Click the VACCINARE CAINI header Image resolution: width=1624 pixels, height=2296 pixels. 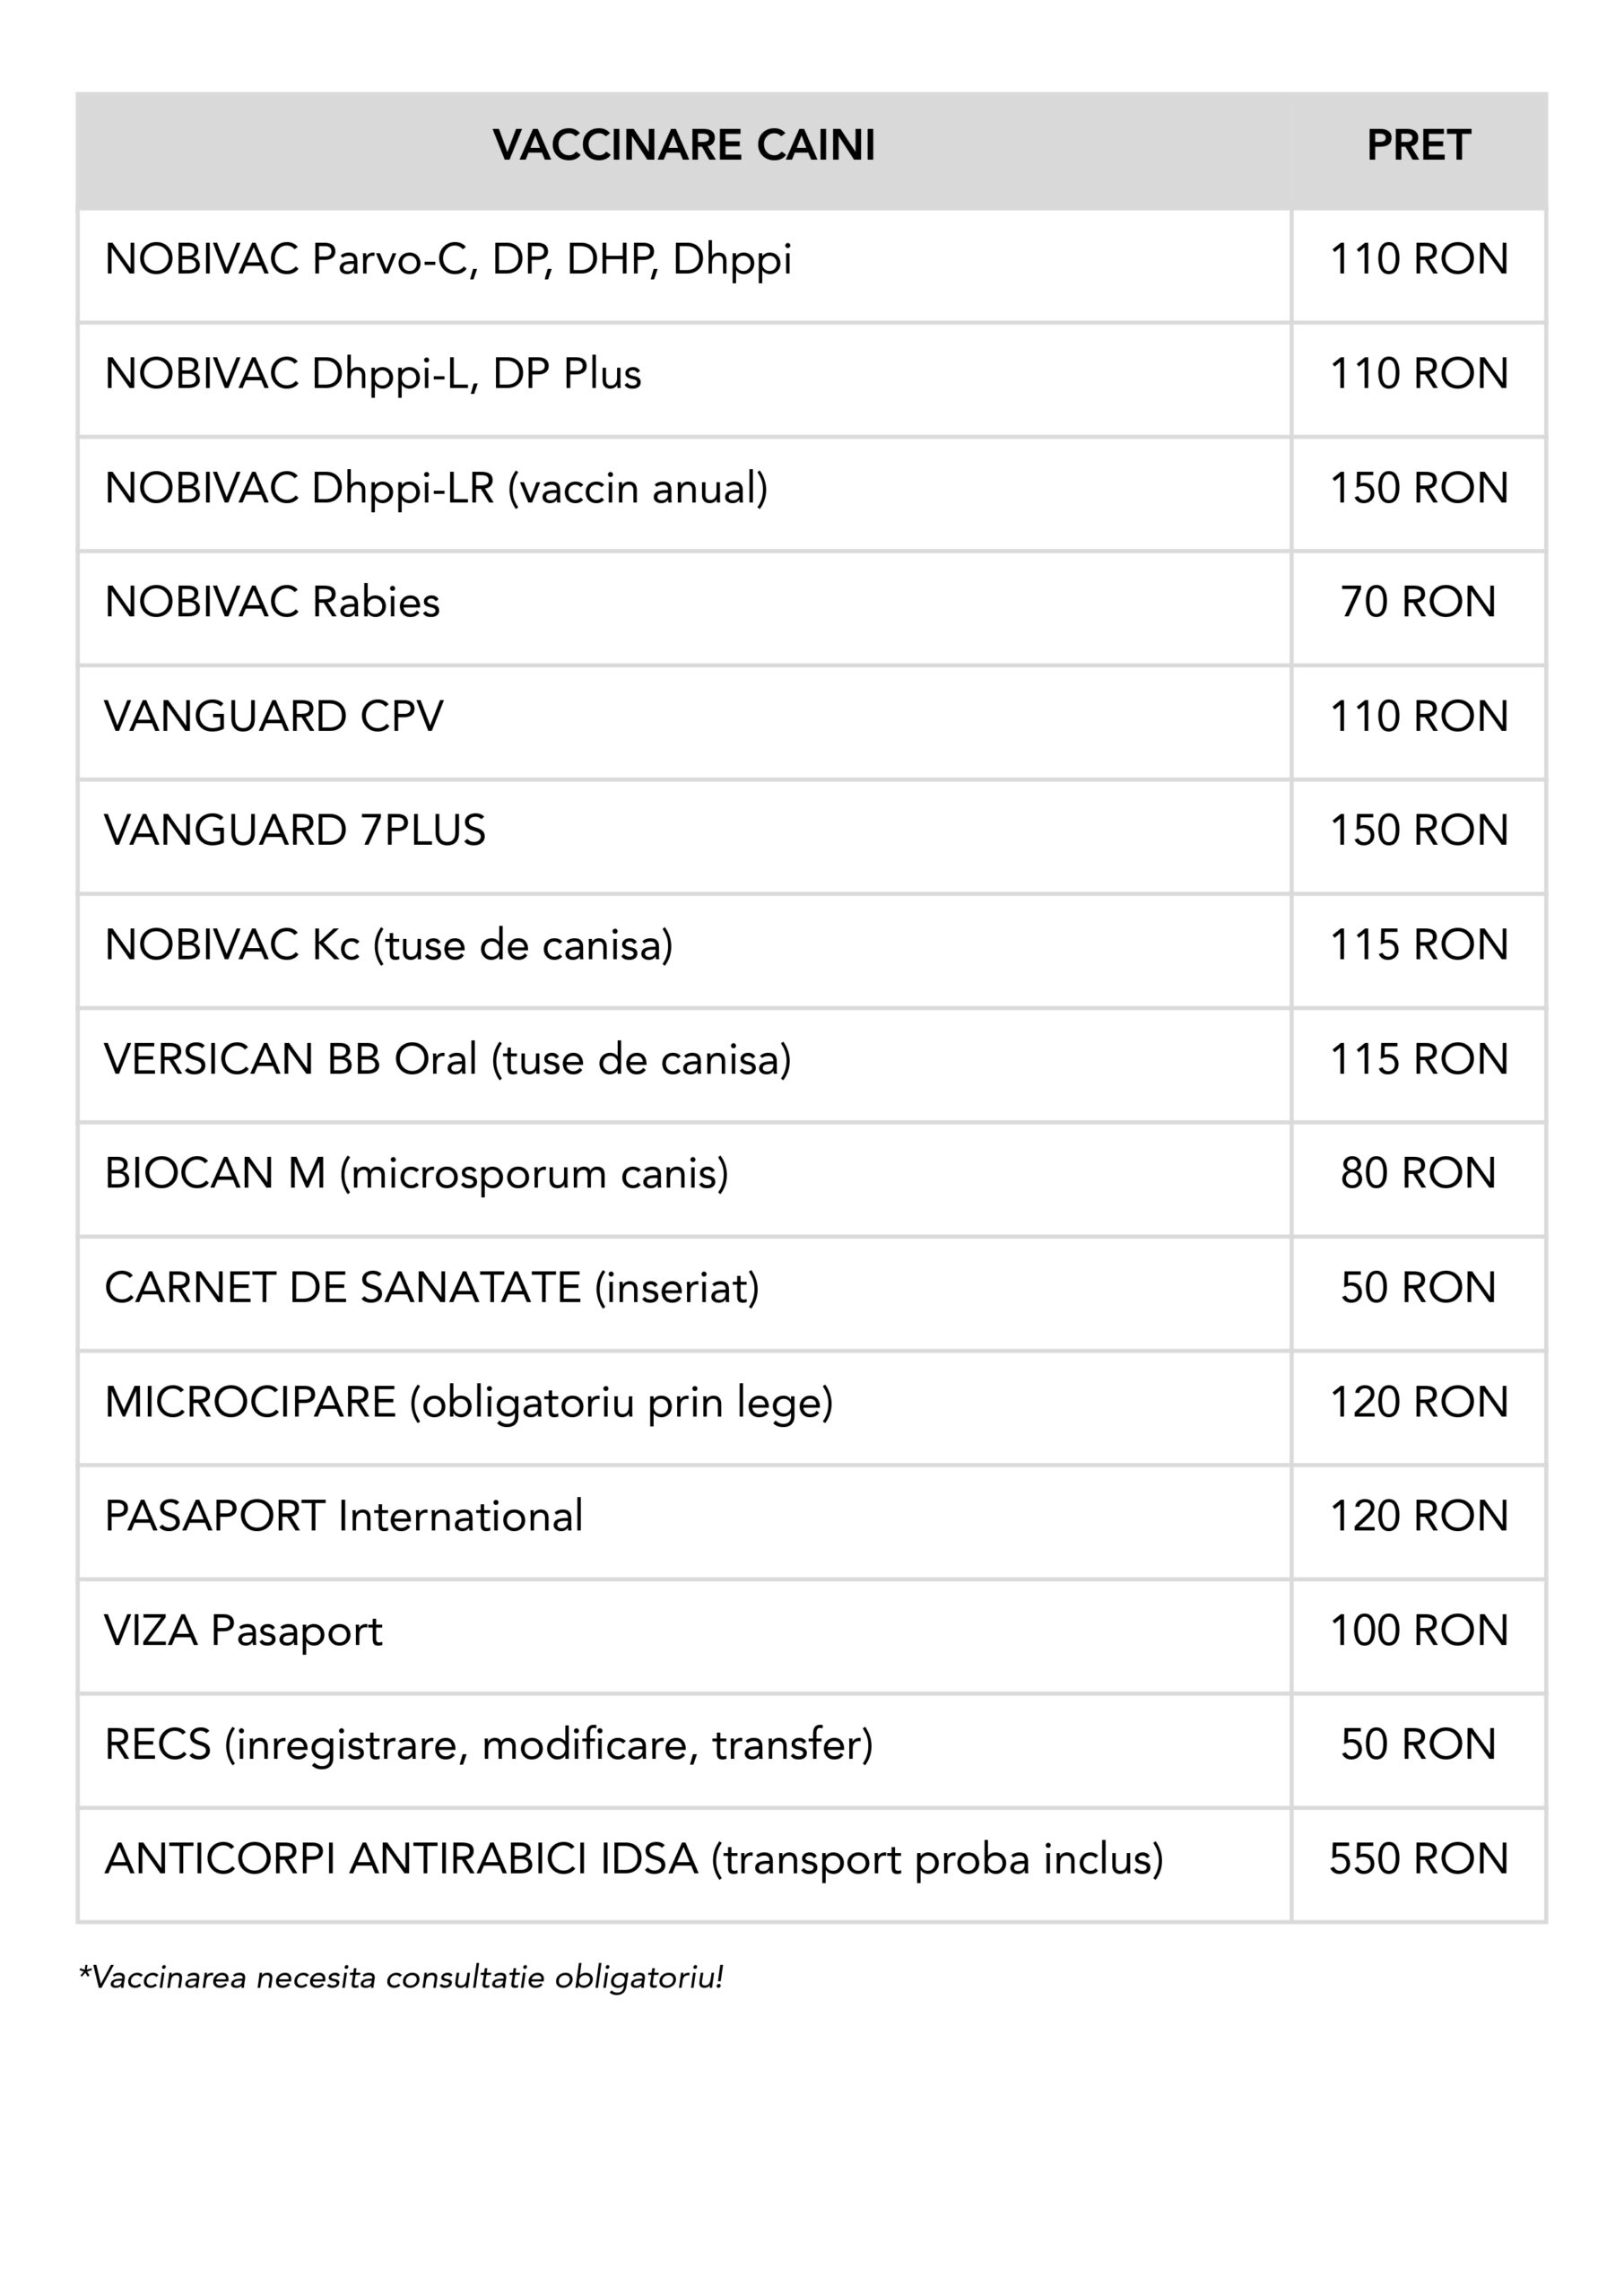point(684,146)
